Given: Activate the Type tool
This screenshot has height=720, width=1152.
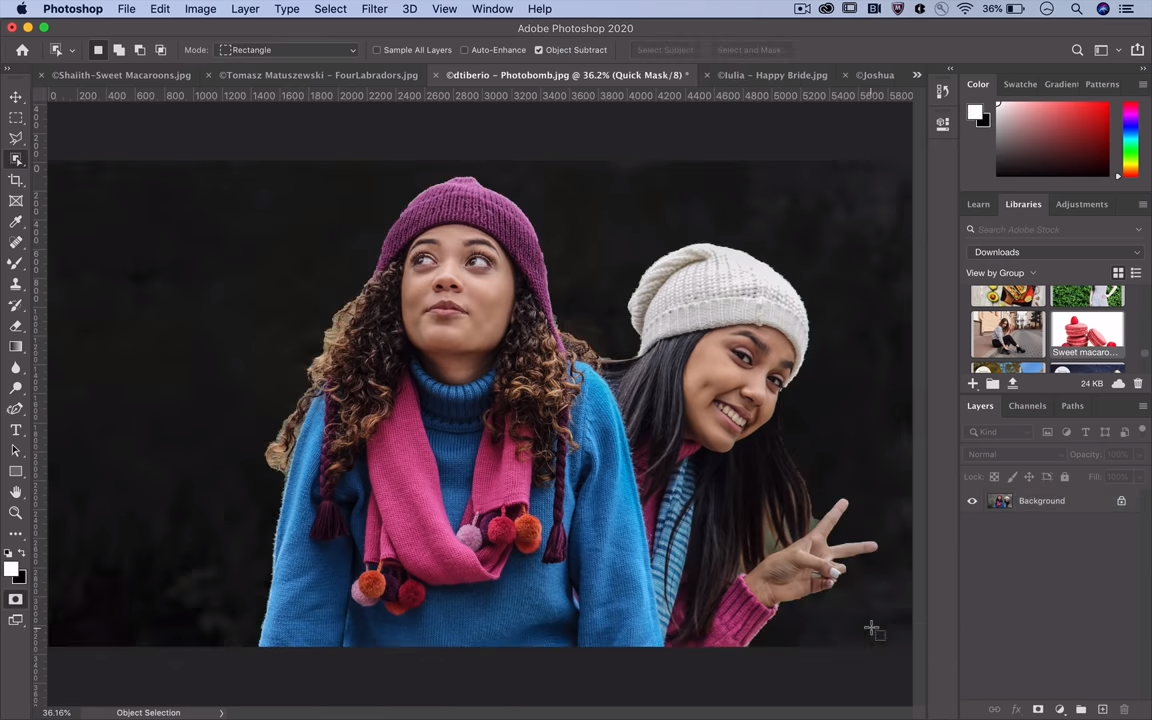Looking at the screenshot, I should click(x=16, y=430).
